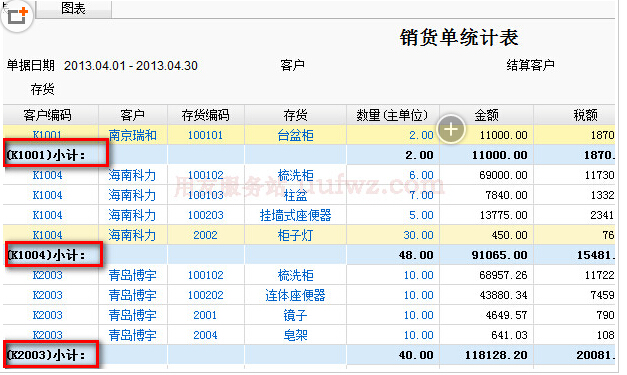This screenshot has height=375, width=627.
Task: Open 青岛博宇 link in 皂架 row
Action: coord(132,335)
